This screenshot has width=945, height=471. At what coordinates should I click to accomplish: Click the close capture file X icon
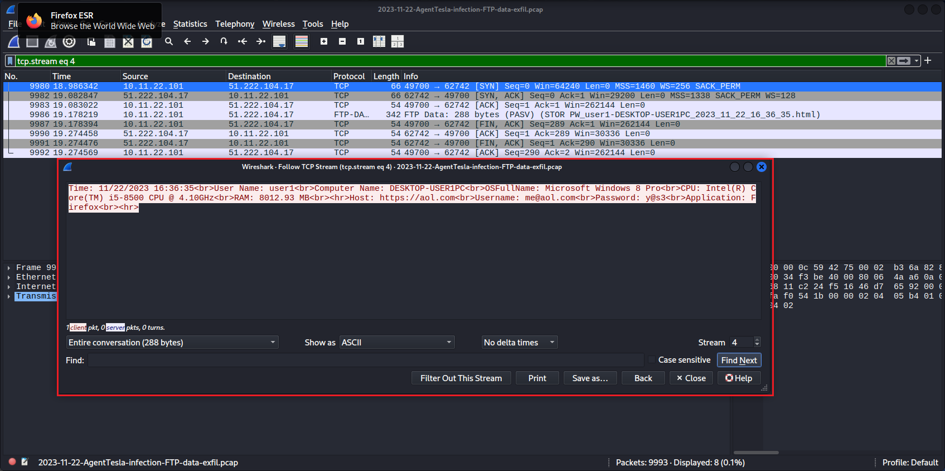tap(128, 42)
